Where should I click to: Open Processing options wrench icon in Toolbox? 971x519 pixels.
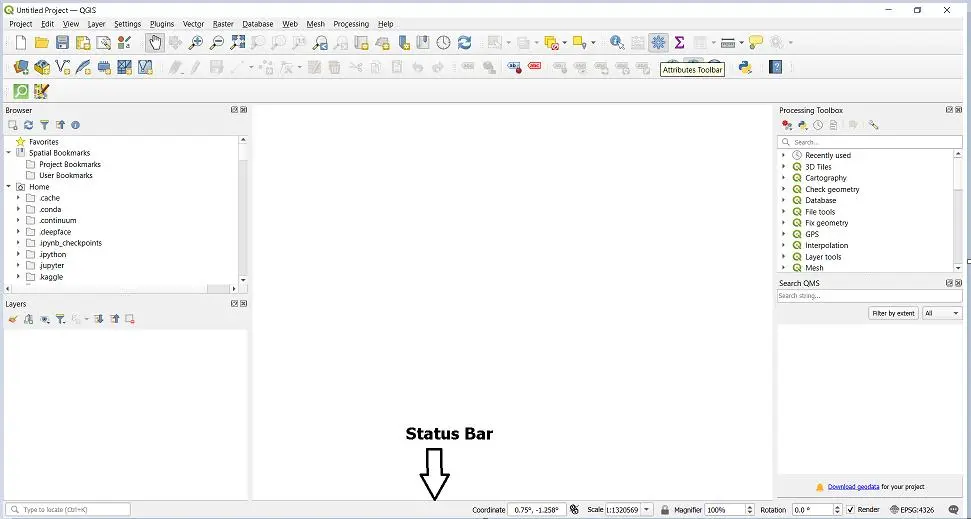point(873,125)
